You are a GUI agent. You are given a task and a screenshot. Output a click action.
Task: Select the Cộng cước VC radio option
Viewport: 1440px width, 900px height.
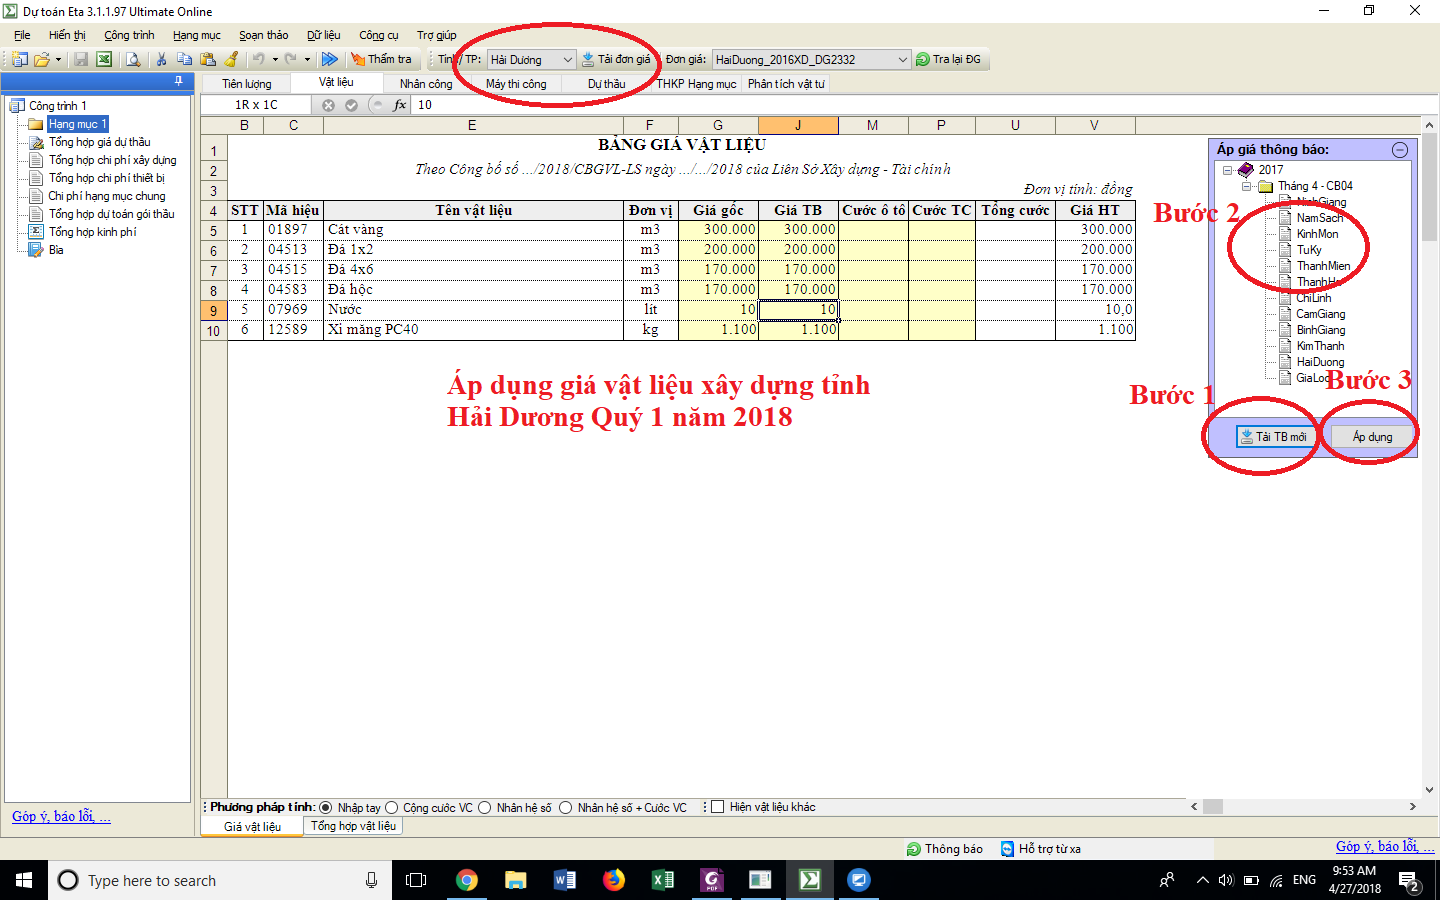tap(392, 808)
